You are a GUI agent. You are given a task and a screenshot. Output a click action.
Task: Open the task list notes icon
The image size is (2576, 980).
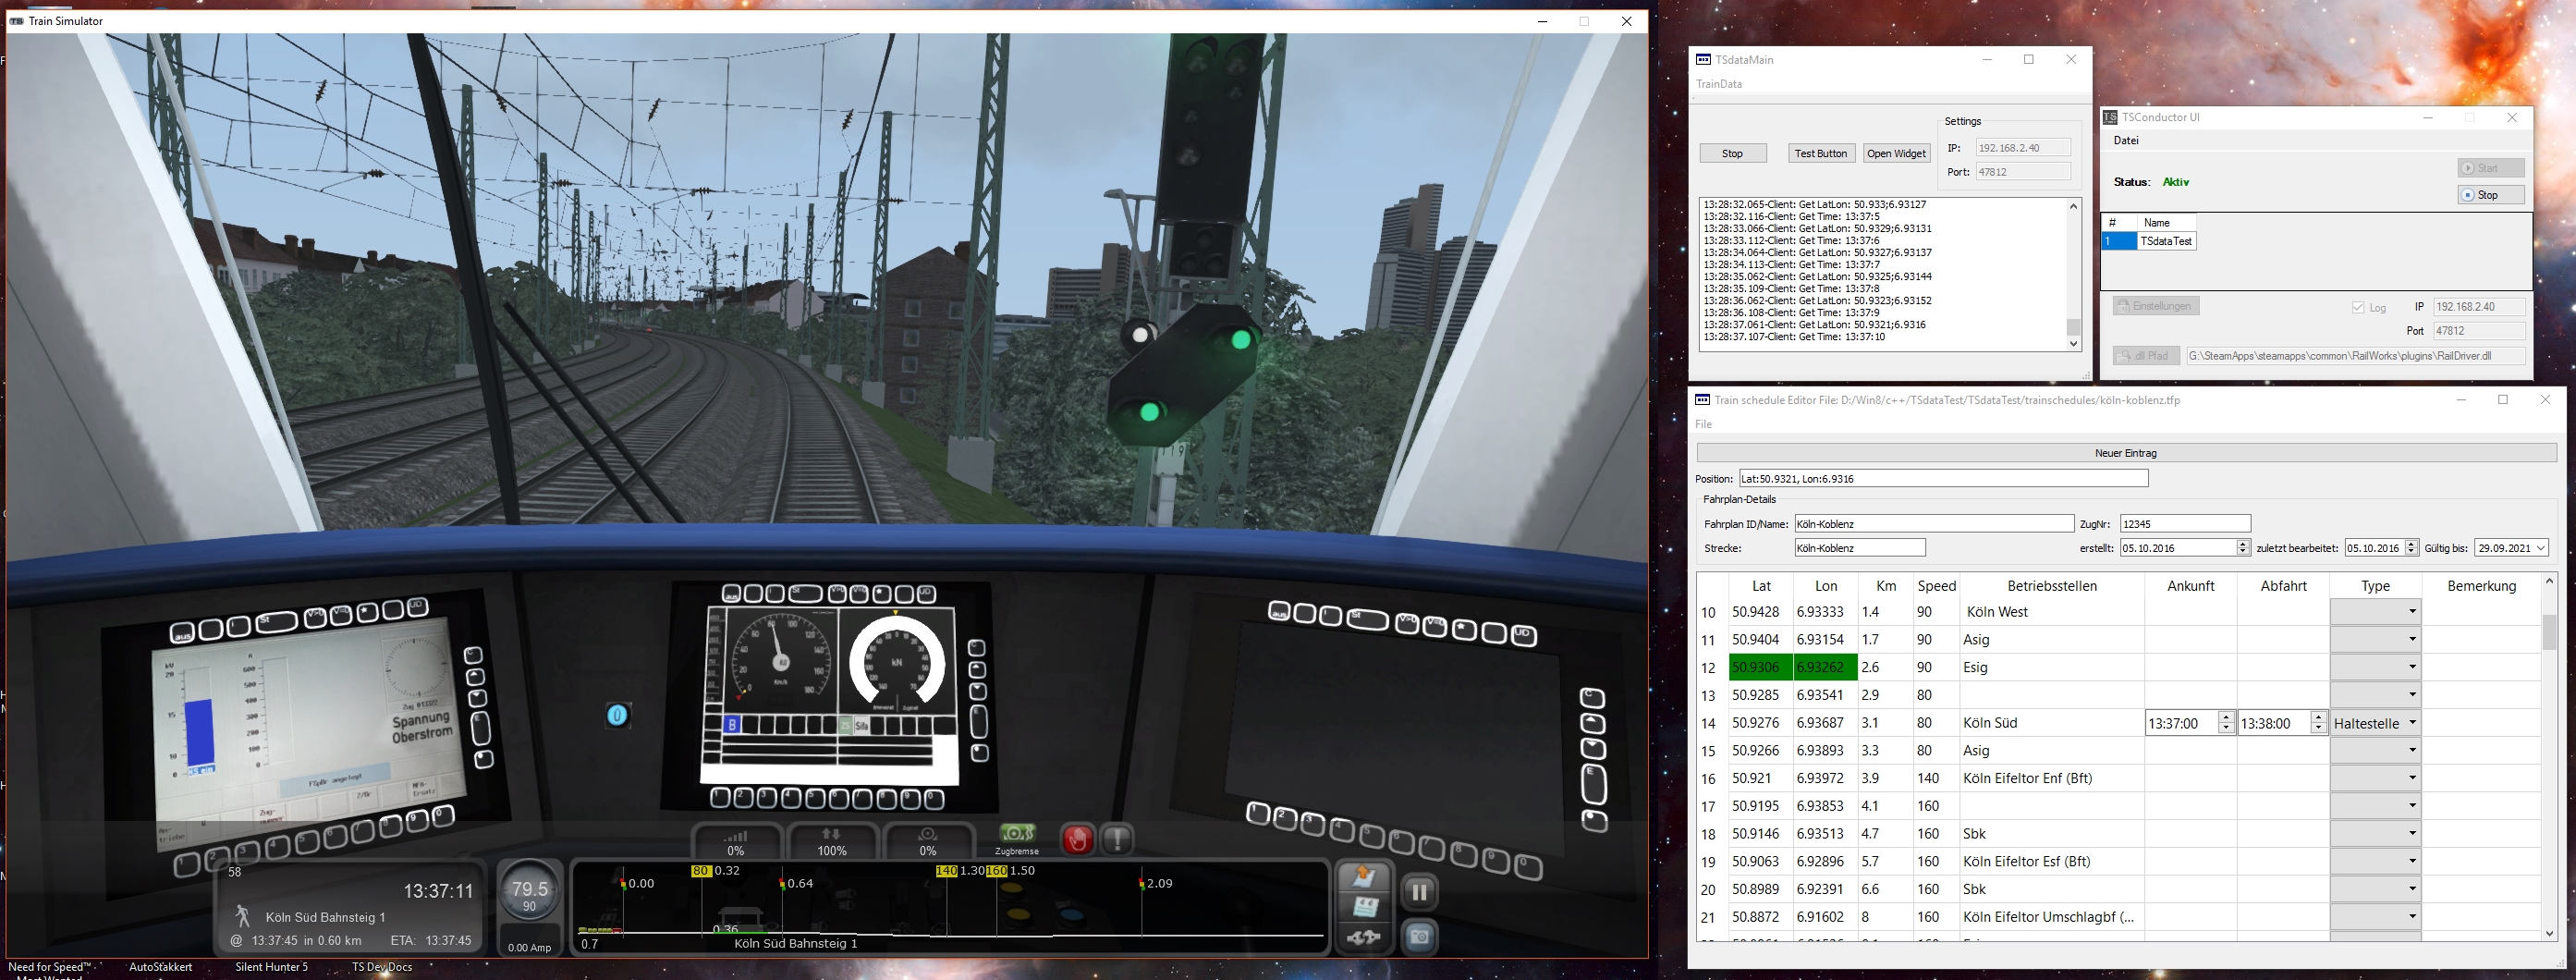tap(1364, 906)
